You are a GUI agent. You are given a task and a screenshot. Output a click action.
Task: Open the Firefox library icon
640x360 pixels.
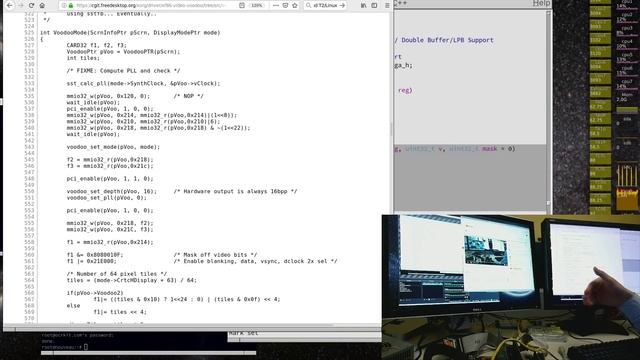tap(364, 5)
